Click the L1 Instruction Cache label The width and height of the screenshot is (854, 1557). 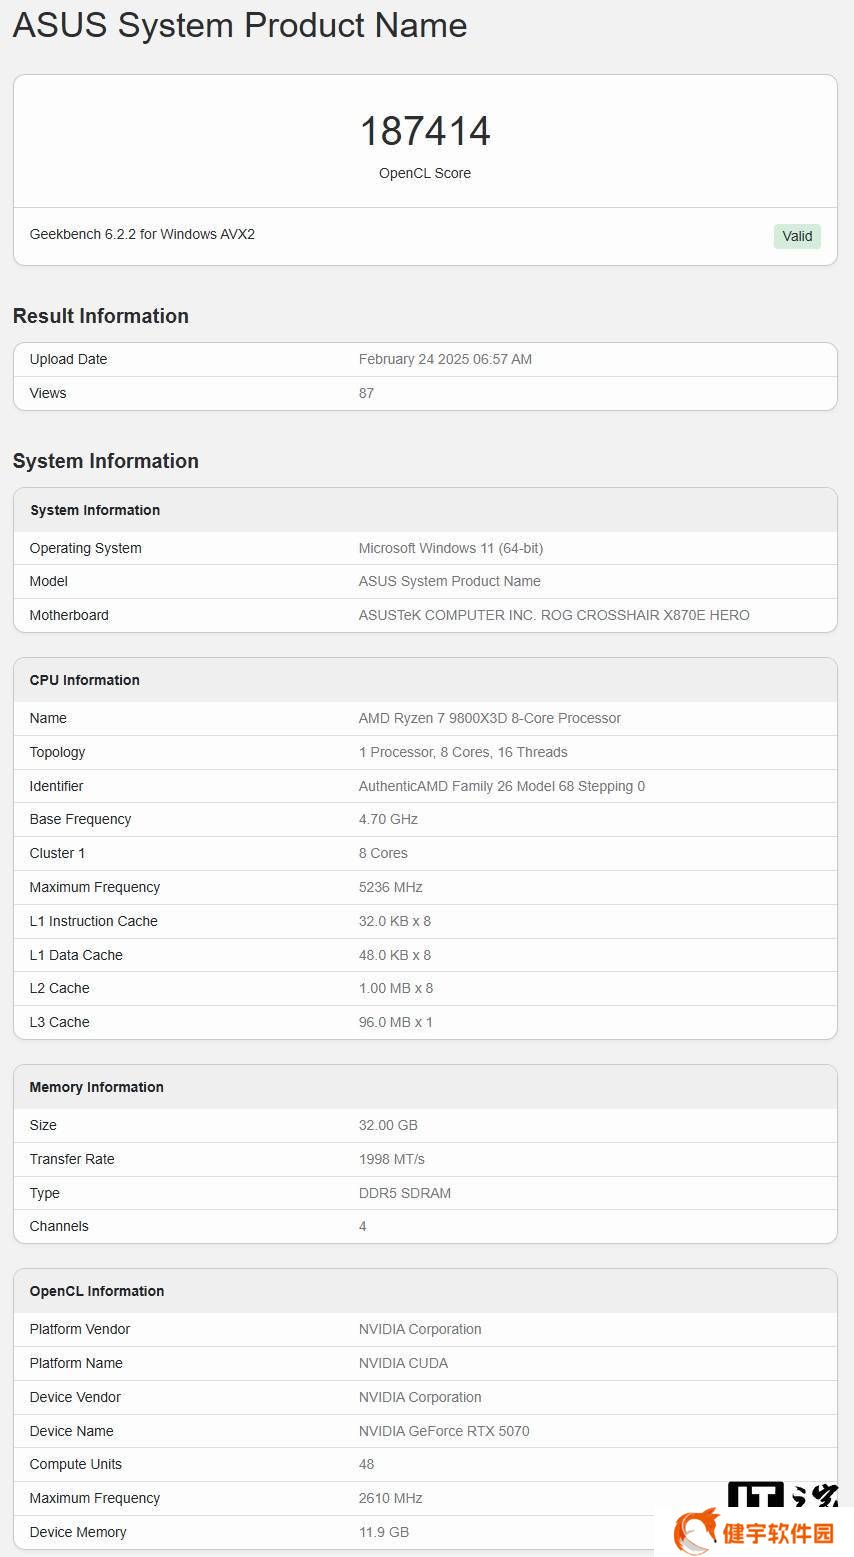point(94,921)
